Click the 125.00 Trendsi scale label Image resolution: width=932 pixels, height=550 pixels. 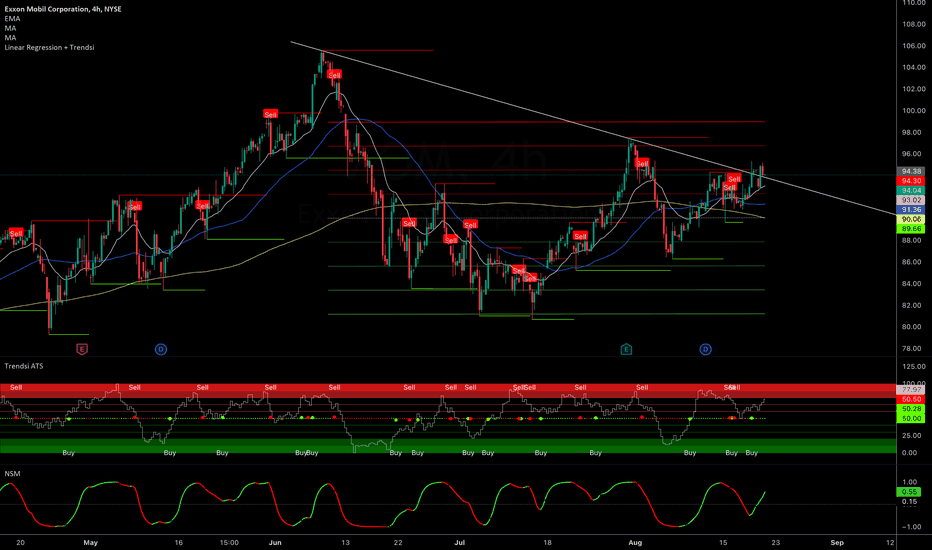tap(914, 366)
